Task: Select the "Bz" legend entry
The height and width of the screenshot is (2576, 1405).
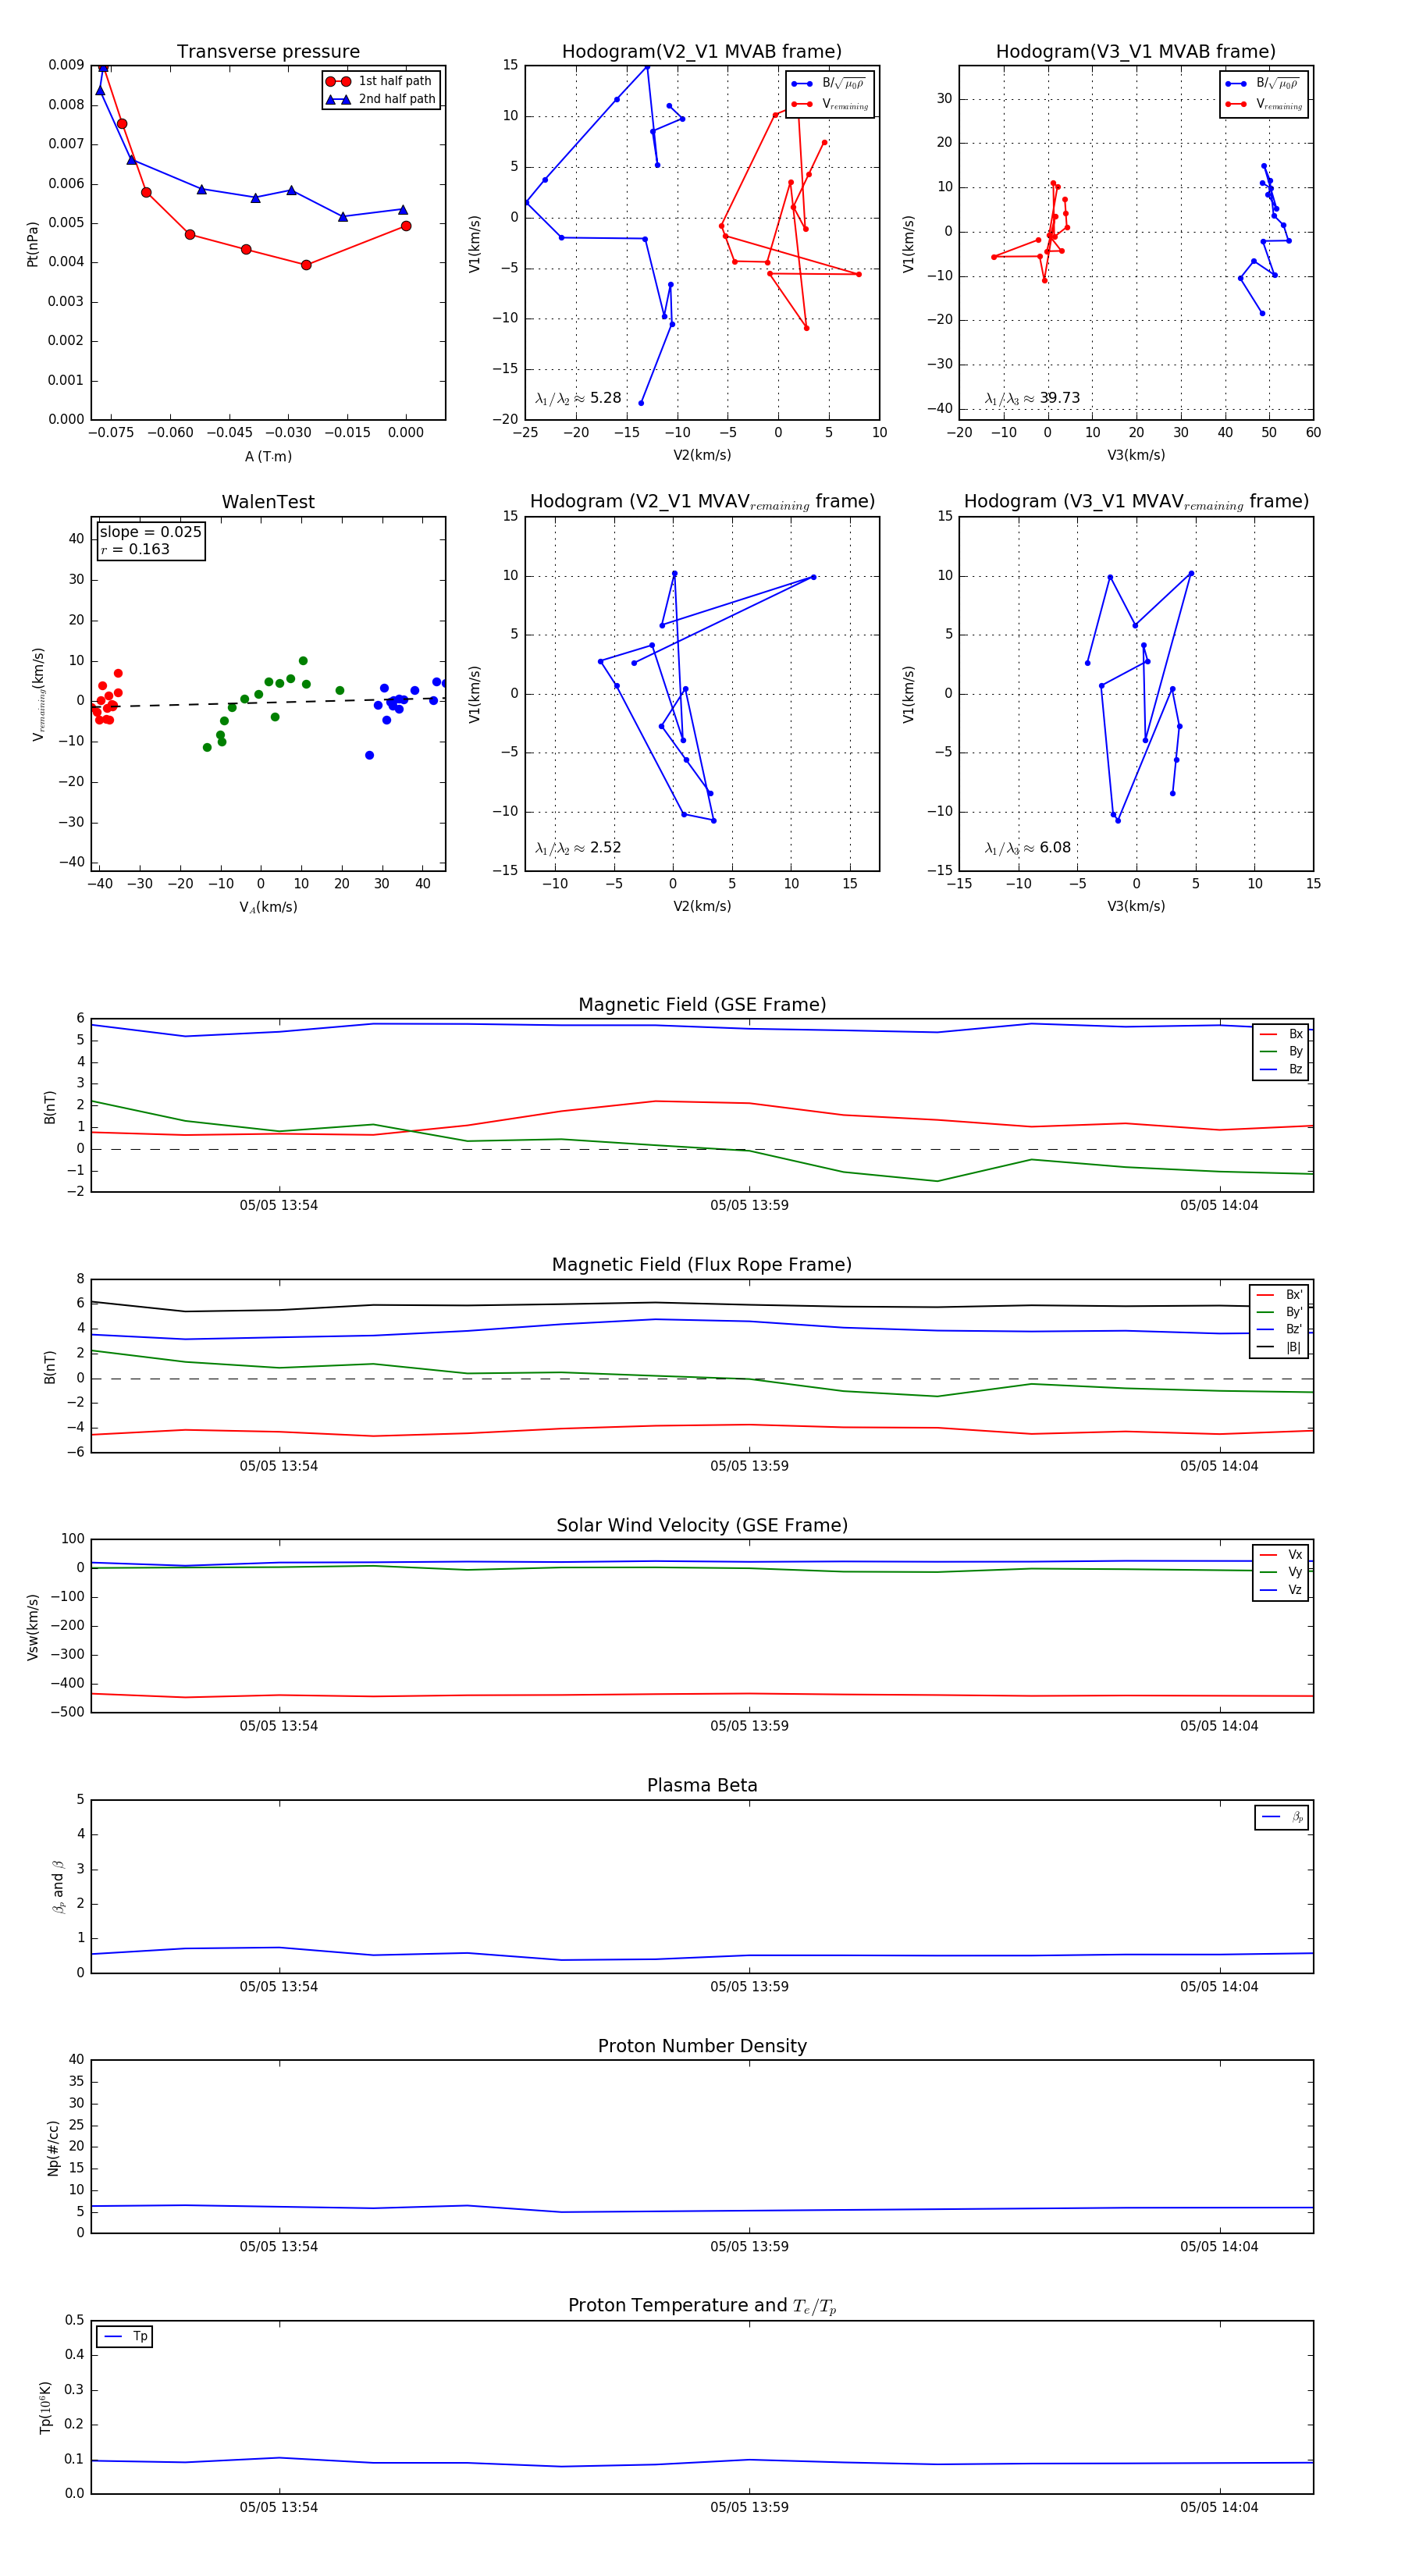Action: click(x=1281, y=1070)
